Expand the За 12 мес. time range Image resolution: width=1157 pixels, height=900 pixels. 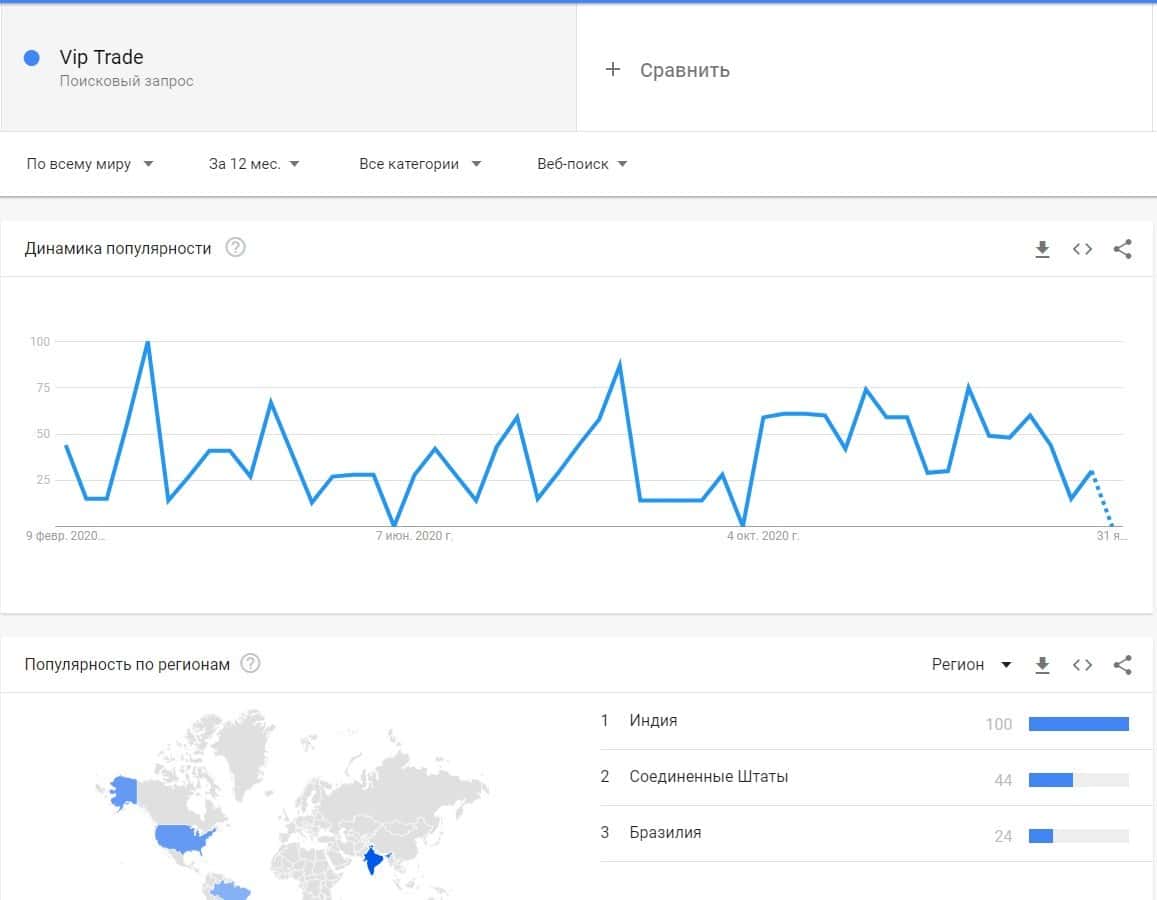pos(254,164)
